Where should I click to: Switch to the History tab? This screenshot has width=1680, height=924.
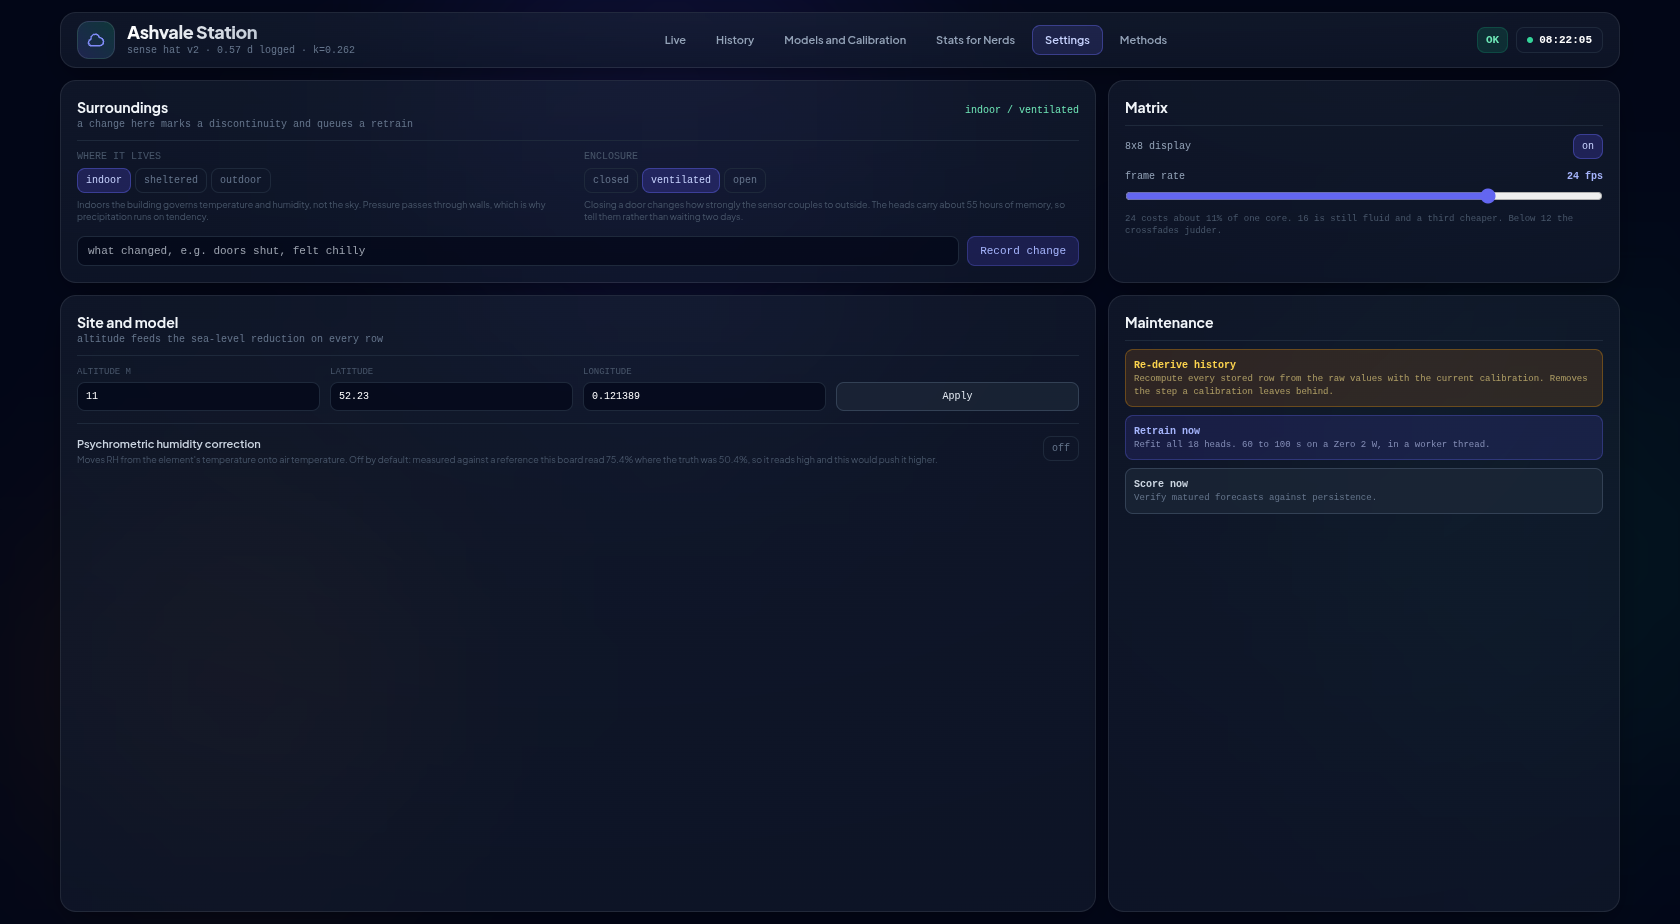[x=735, y=40]
